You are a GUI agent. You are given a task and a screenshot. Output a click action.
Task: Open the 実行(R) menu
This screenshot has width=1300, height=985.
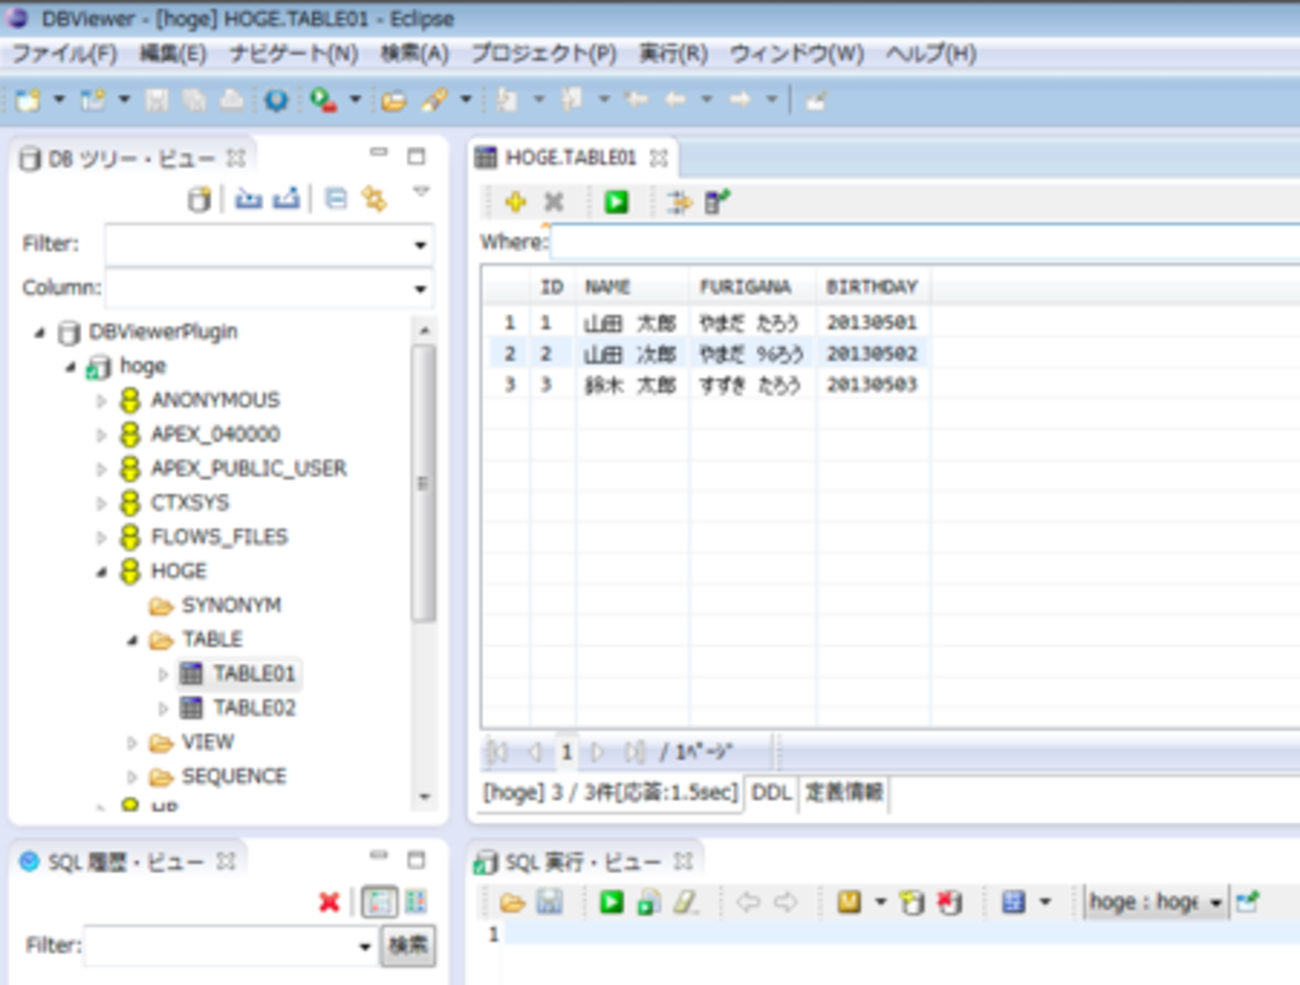(673, 54)
